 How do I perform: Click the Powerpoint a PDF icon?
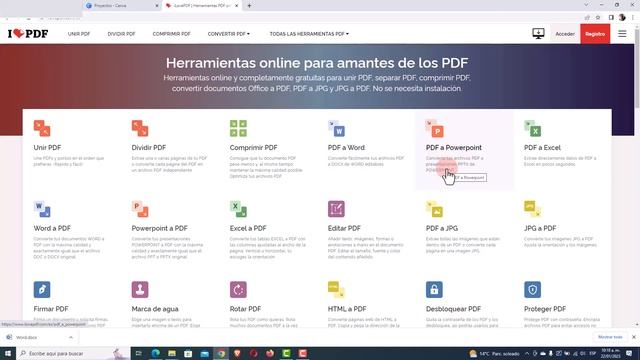pos(140,209)
